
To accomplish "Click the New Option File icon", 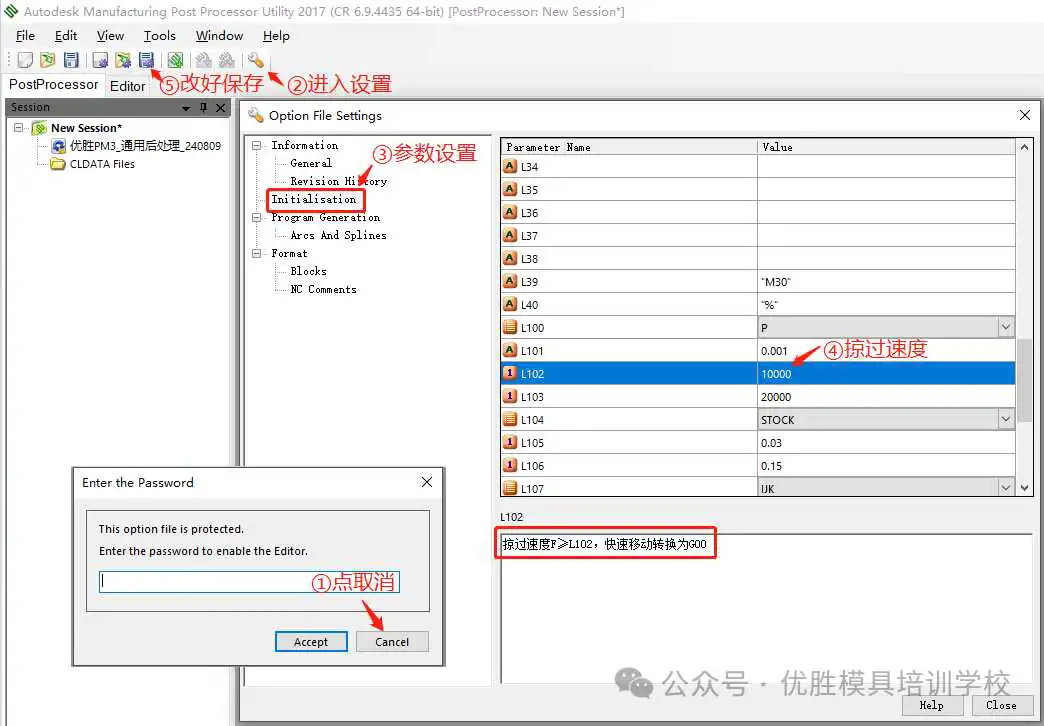I will pyautogui.click(x=100, y=60).
